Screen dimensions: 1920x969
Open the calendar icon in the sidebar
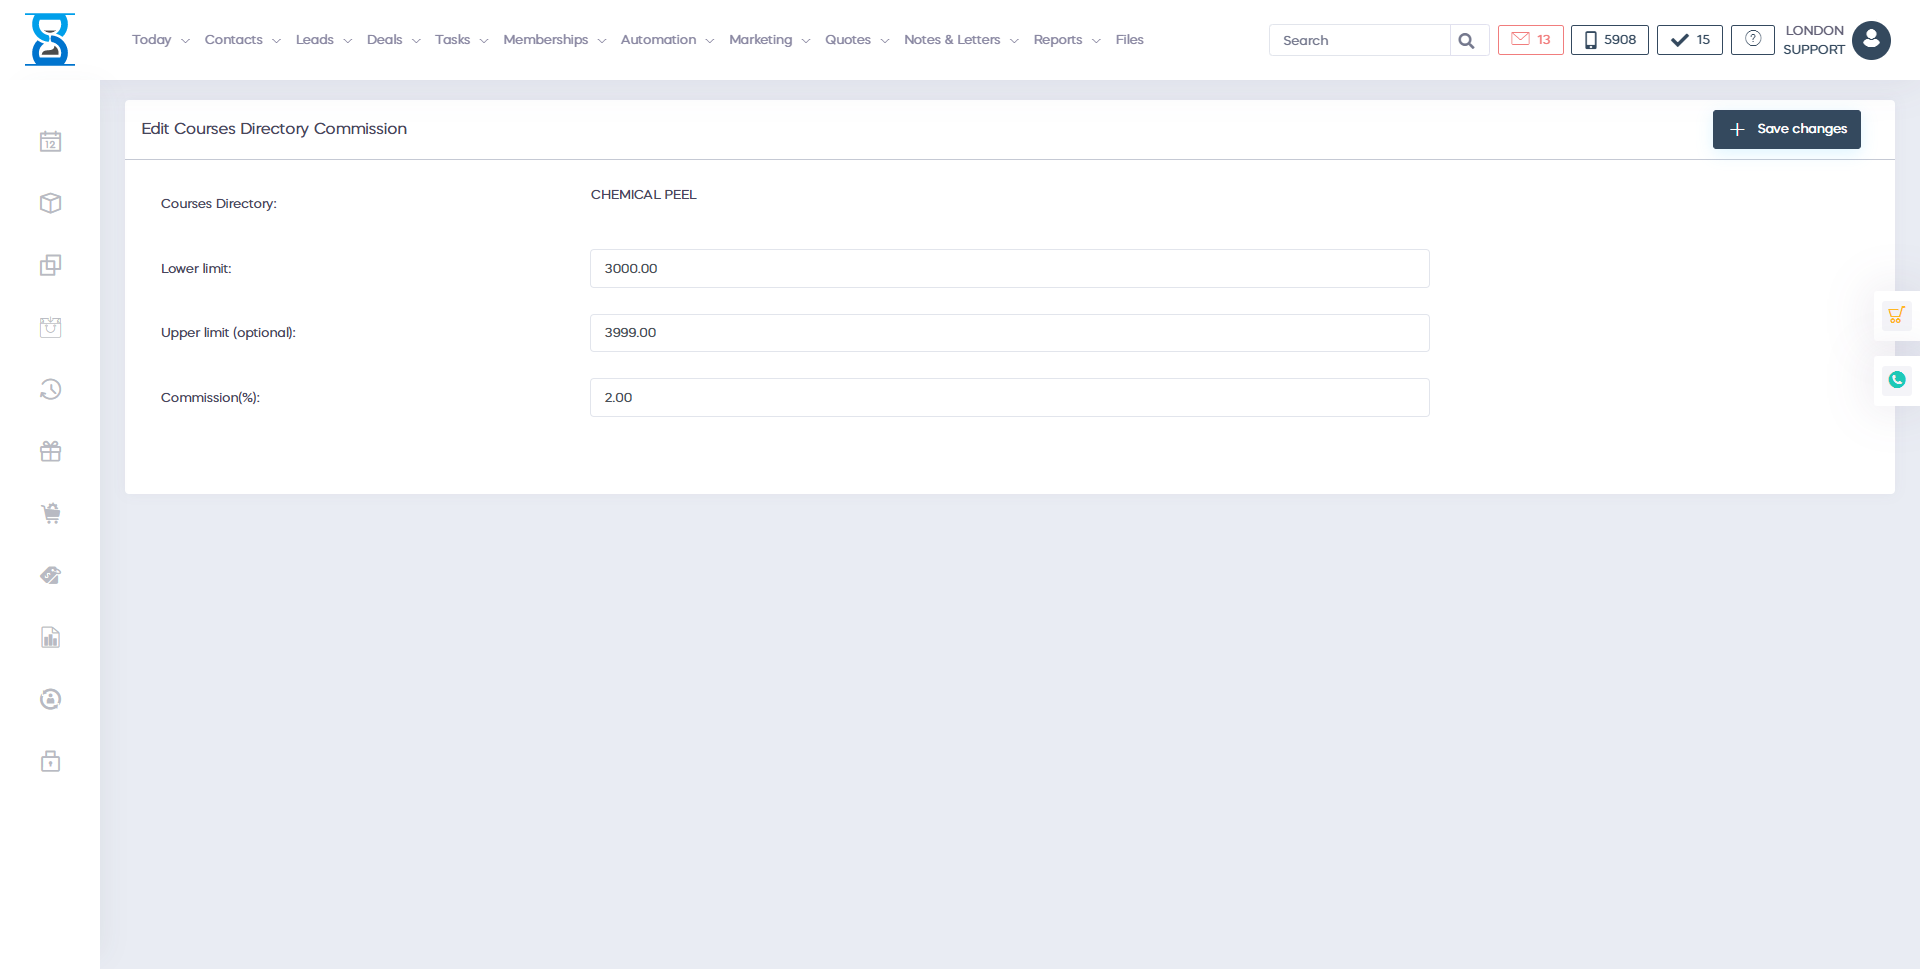(x=50, y=141)
